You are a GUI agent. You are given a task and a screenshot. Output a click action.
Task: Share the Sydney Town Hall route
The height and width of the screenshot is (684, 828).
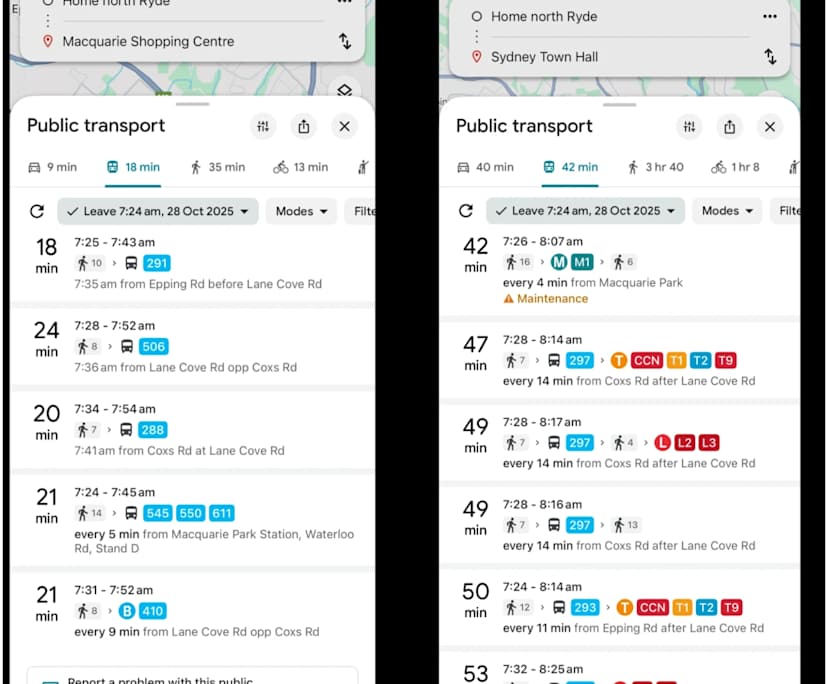(730, 126)
